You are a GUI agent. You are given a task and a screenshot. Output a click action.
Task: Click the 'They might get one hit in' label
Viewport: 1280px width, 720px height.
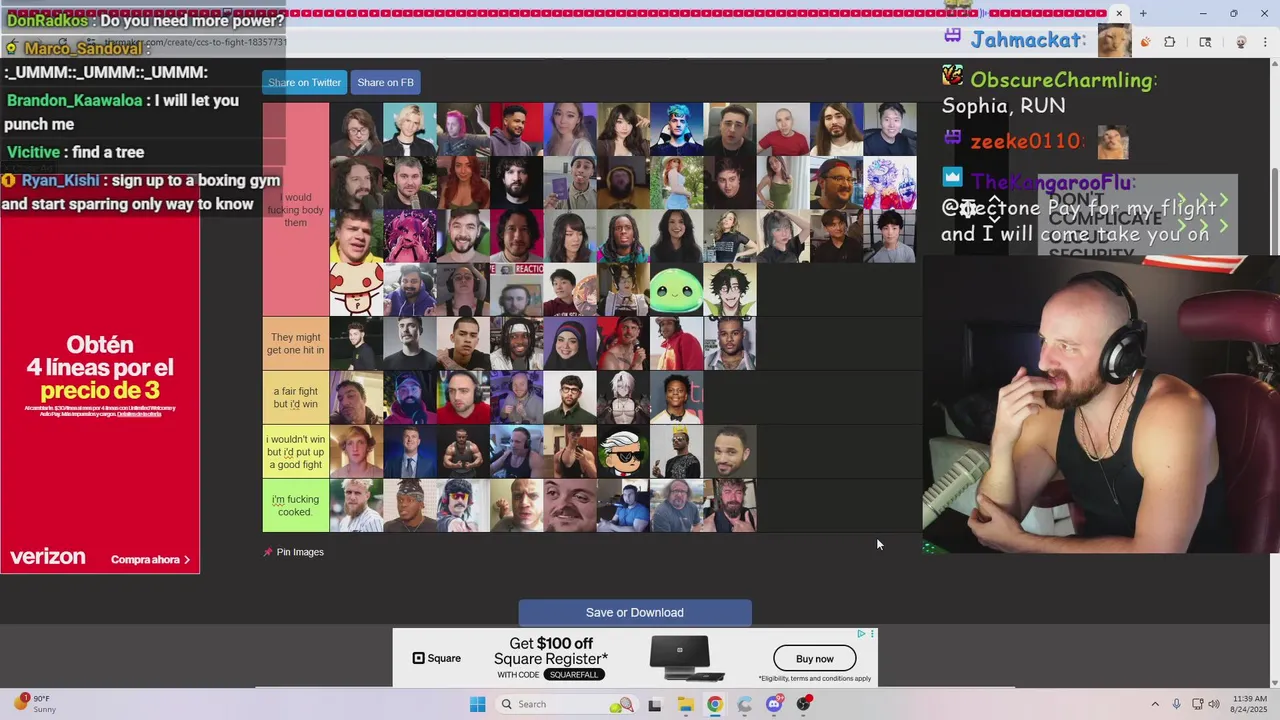(296, 344)
